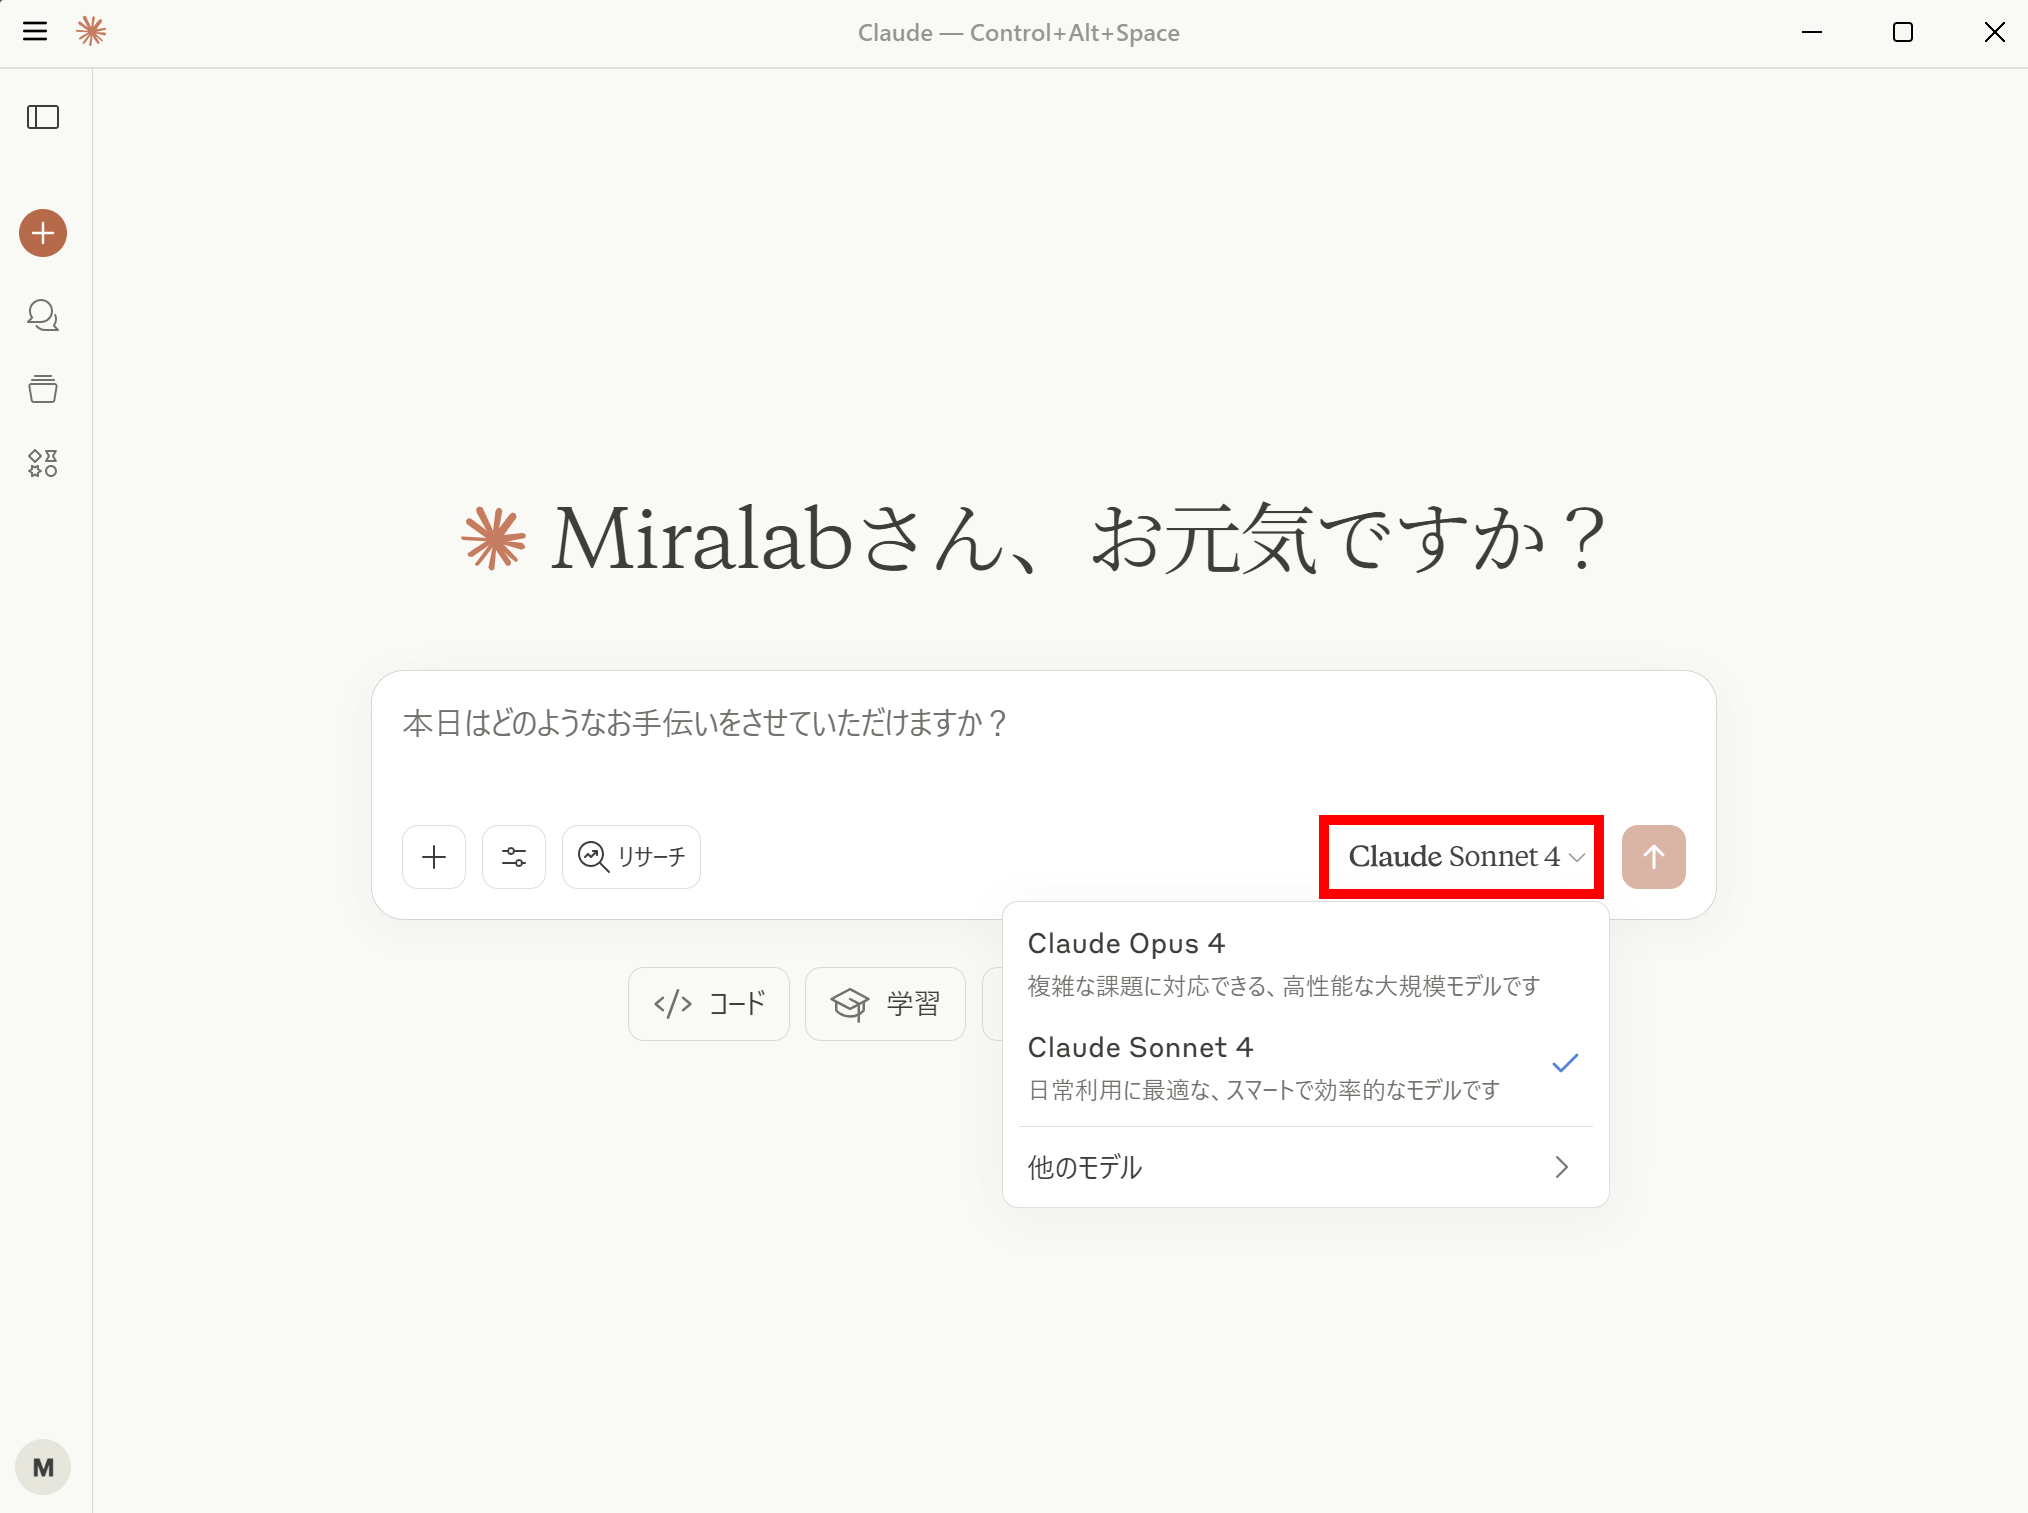Click the コード suggestion chip
Image resolution: width=2028 pixels, height=1513 pixels.
709,1004
